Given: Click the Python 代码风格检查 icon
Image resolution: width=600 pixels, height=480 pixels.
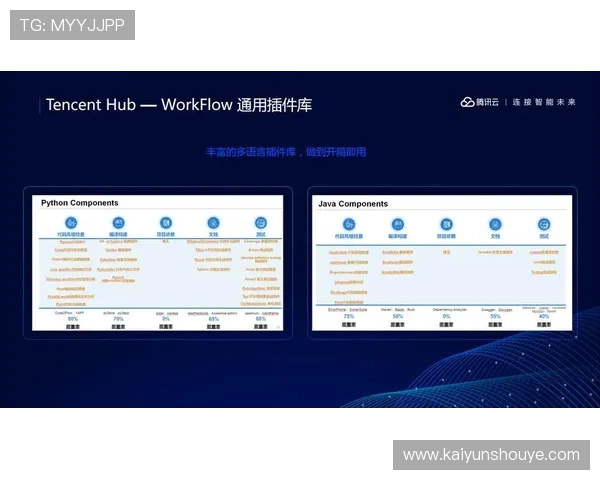Looking at the screenshot, I should click(x=71, y=223).
